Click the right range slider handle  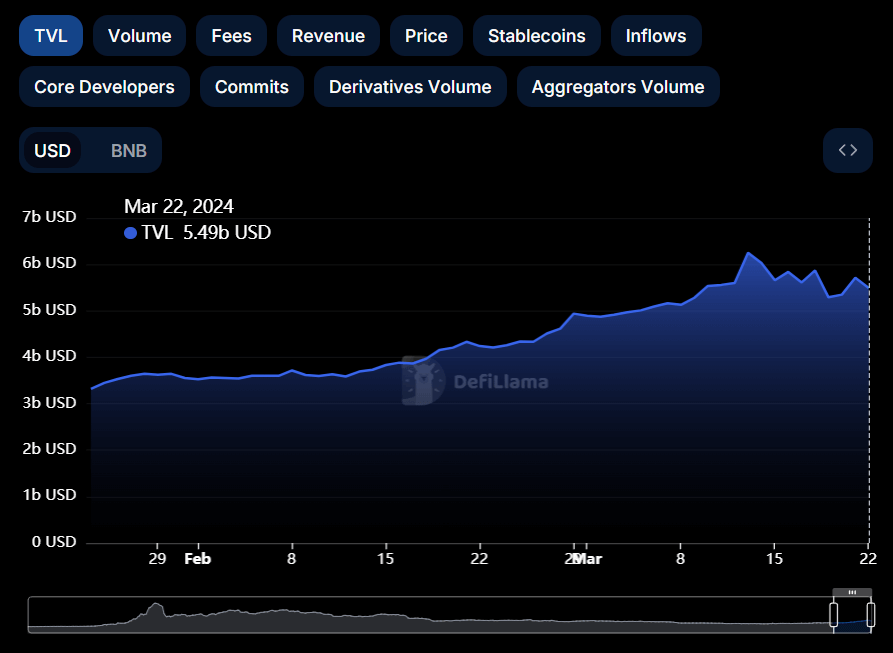click(870, 614)
